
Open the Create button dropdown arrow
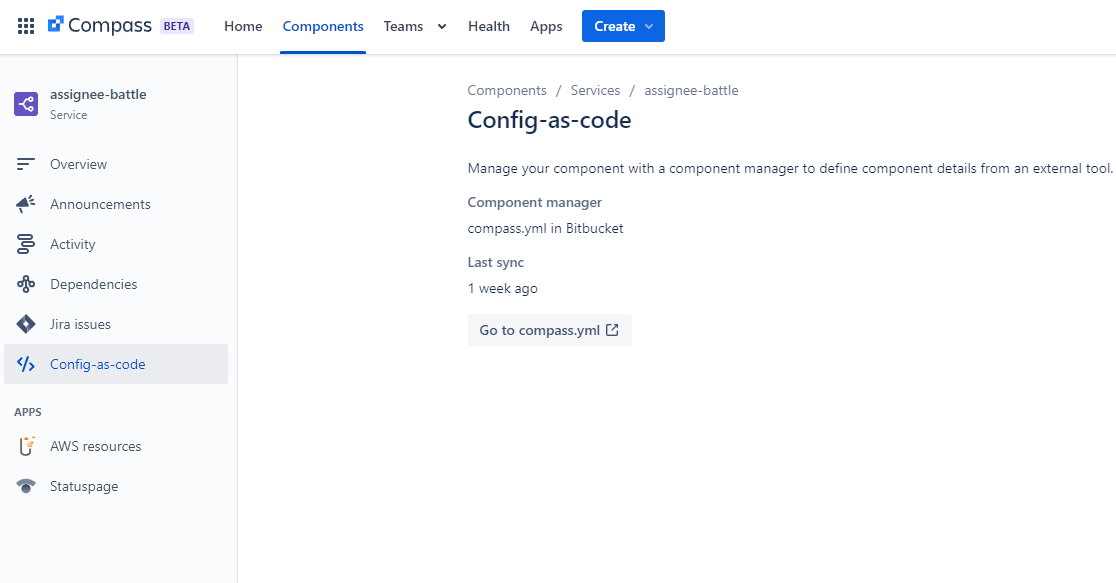point(649,26)
